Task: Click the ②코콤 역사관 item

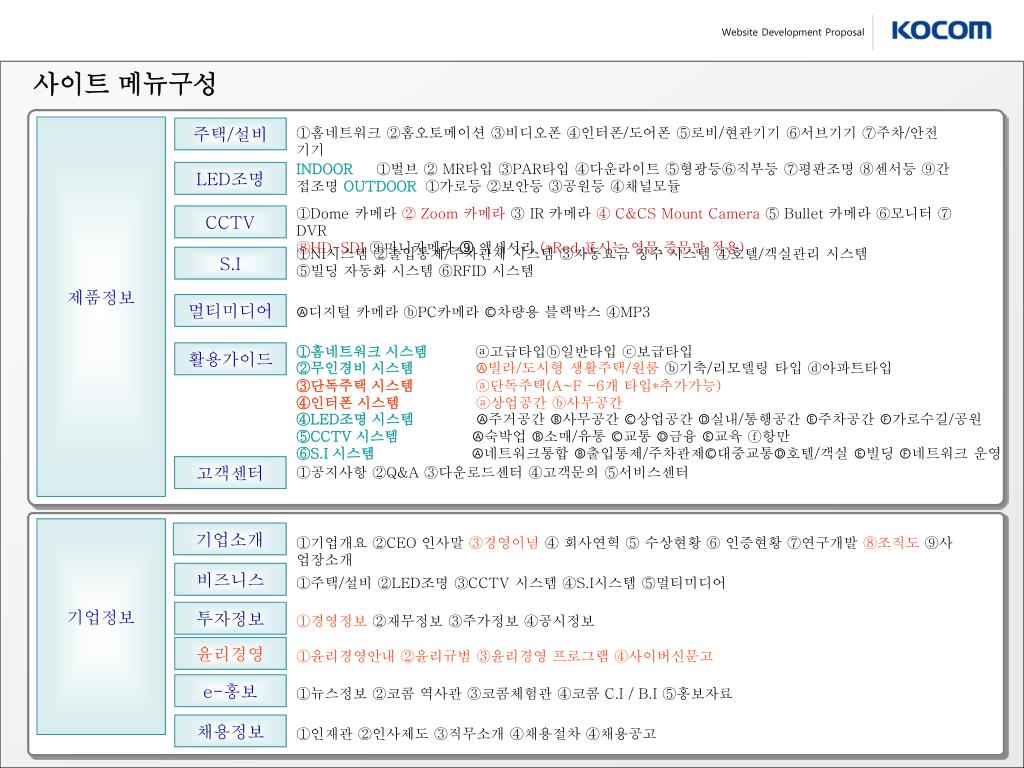Action: coord(417,694)
